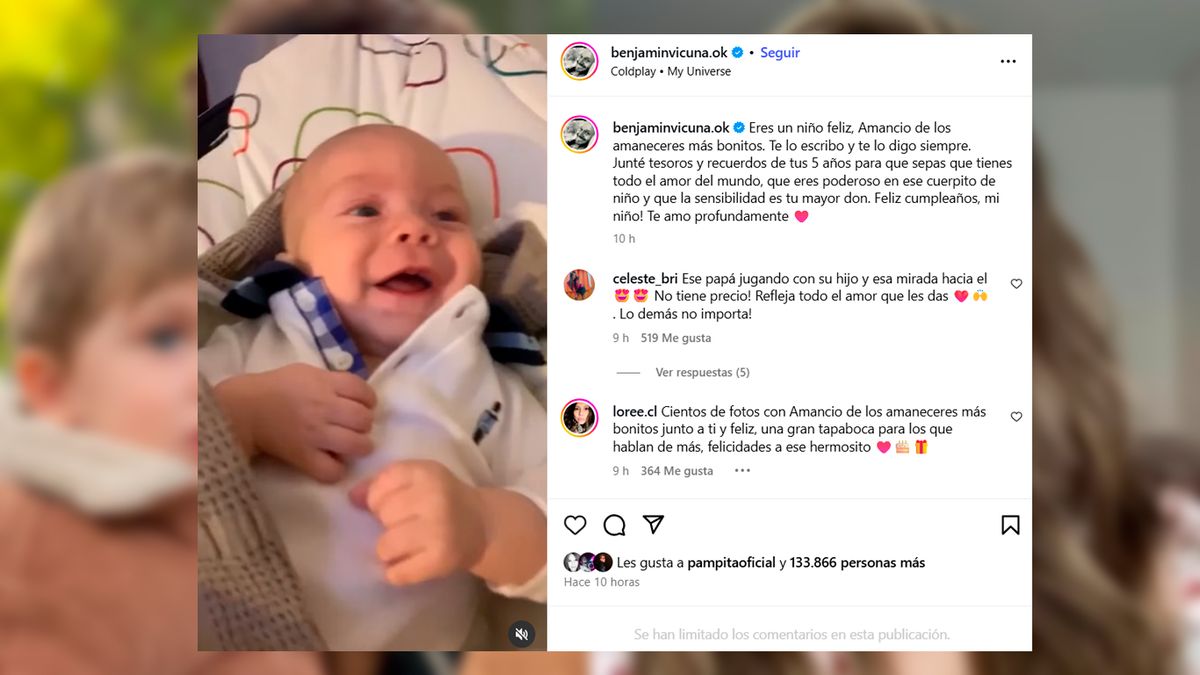Select the celeste_bri username in the comment

click(645, 279)
